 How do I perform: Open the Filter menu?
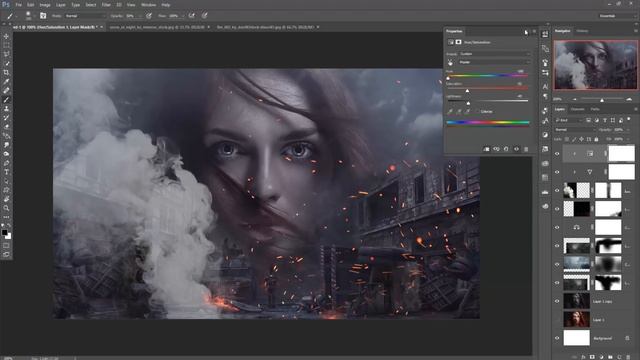pos(106,5)
